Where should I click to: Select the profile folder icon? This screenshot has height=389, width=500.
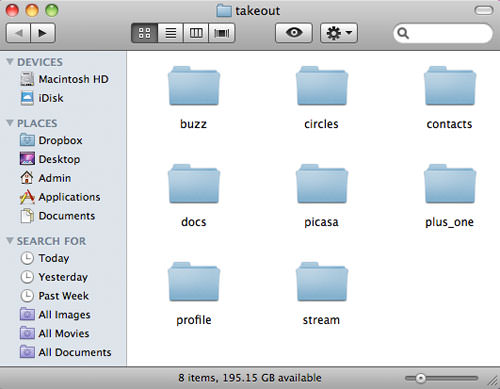tap(194, 282)
